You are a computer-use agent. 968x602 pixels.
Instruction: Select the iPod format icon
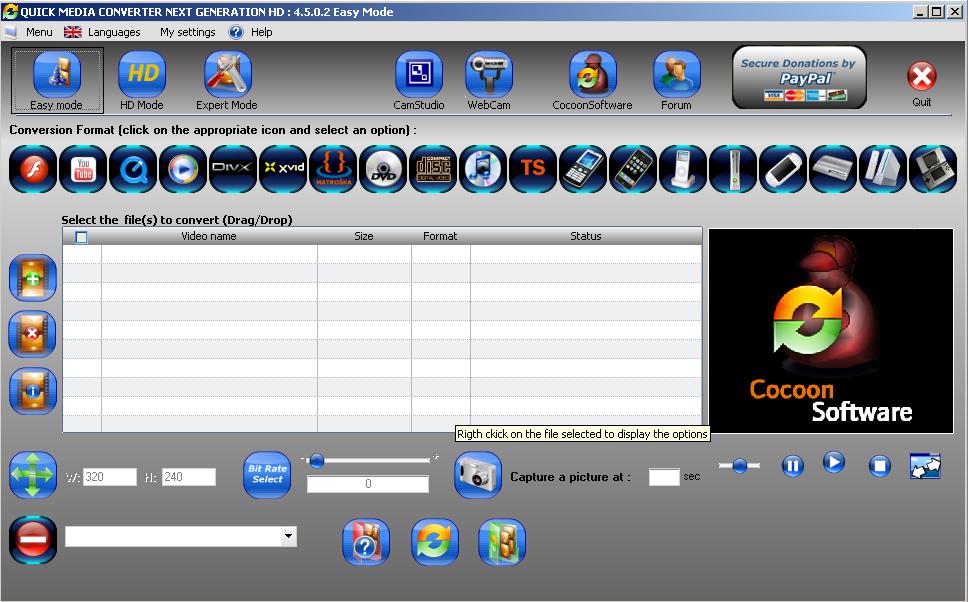(683, 169)
